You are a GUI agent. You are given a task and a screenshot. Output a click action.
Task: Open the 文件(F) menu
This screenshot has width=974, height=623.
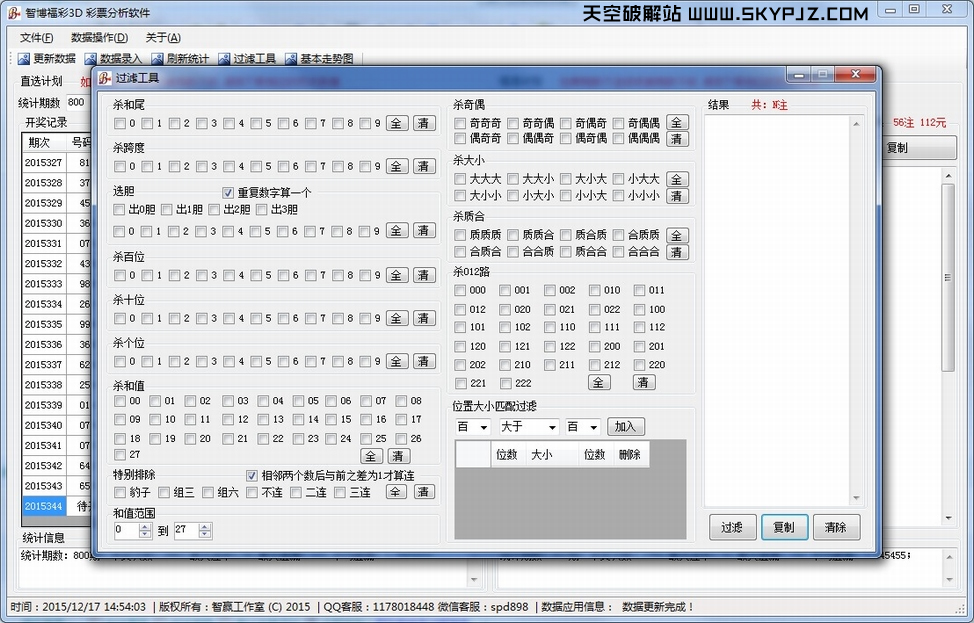click(36, 37)
